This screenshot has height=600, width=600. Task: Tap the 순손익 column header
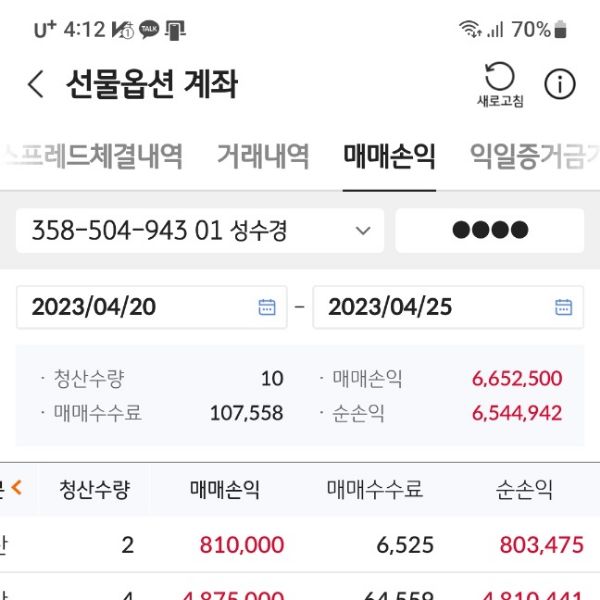click(x=524, y=490)
